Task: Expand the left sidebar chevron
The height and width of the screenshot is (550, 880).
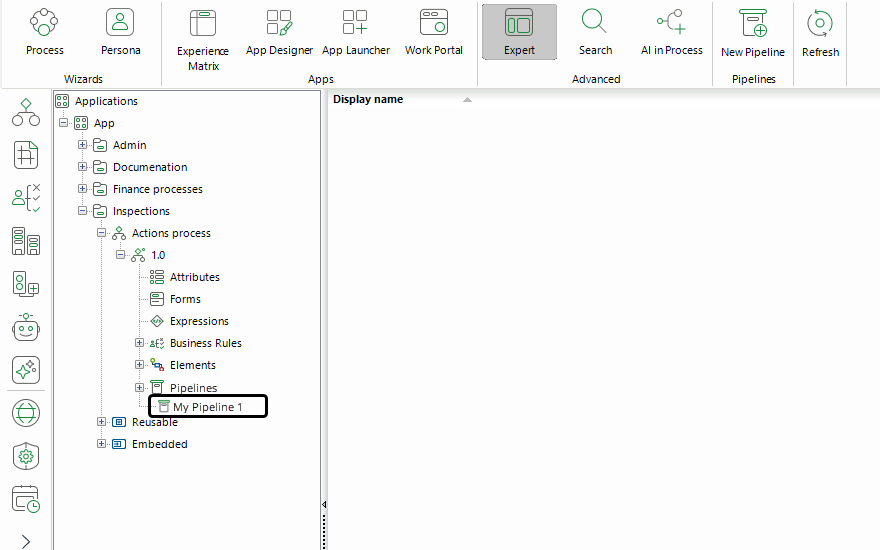Action: click(26, 540)
